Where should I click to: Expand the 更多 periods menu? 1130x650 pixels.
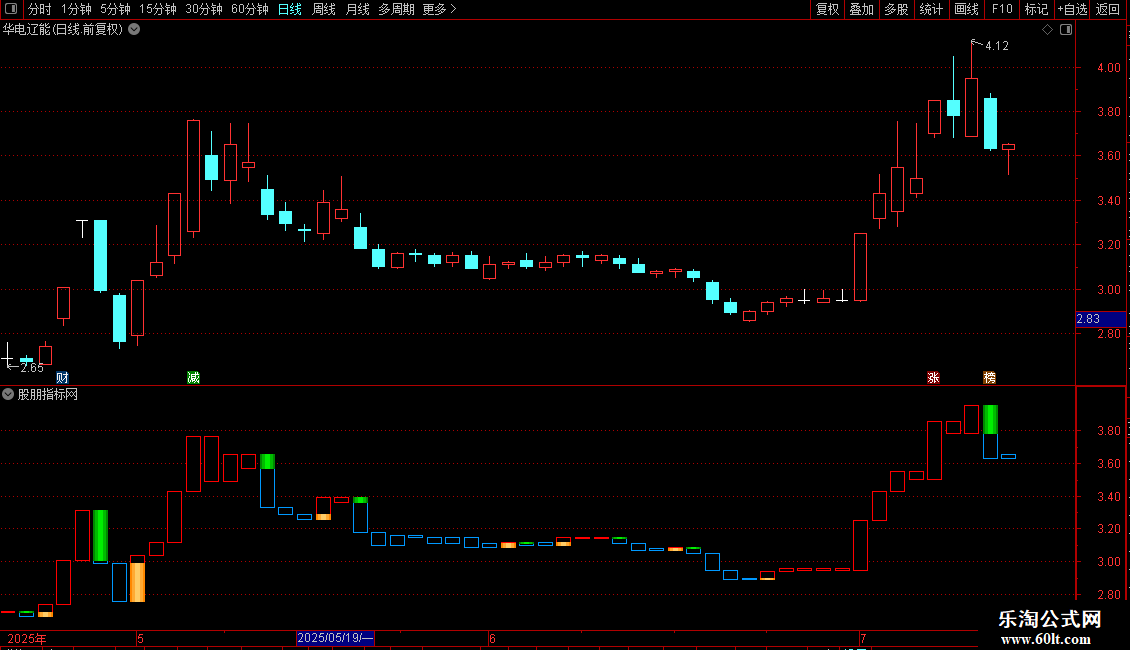tap(439, 9)
